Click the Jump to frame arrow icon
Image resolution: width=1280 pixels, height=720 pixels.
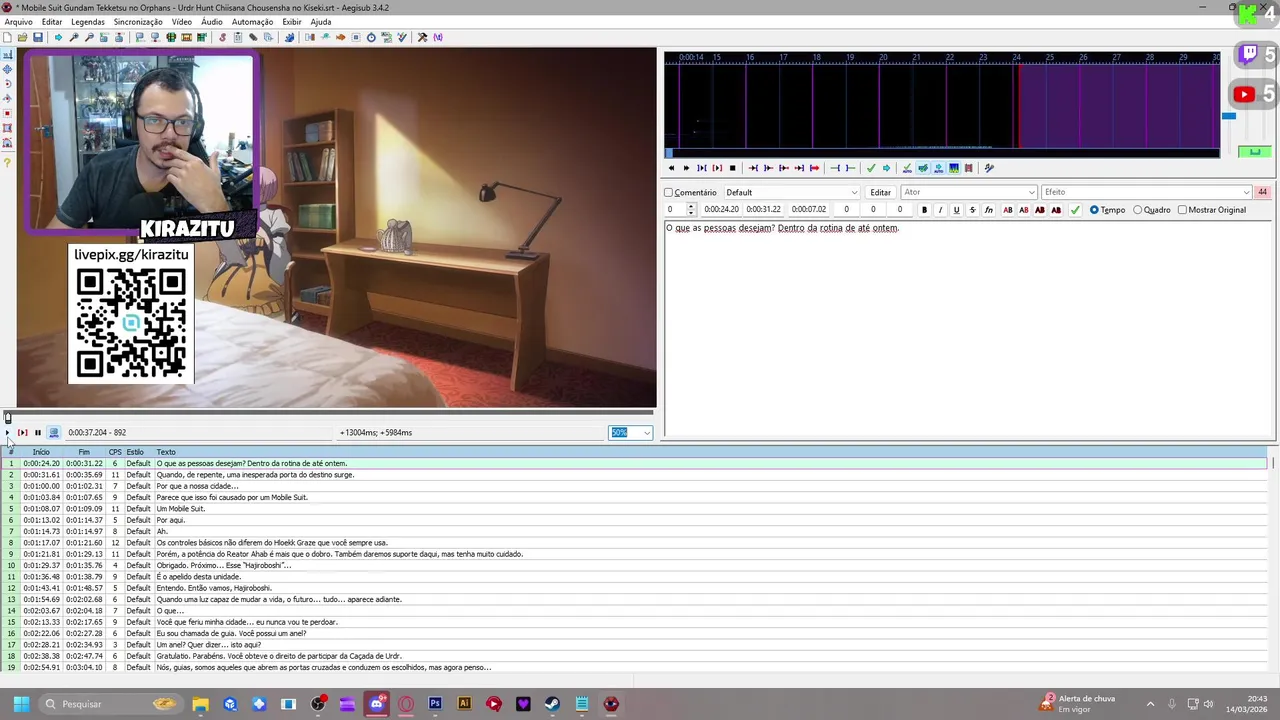click(58, 37)
